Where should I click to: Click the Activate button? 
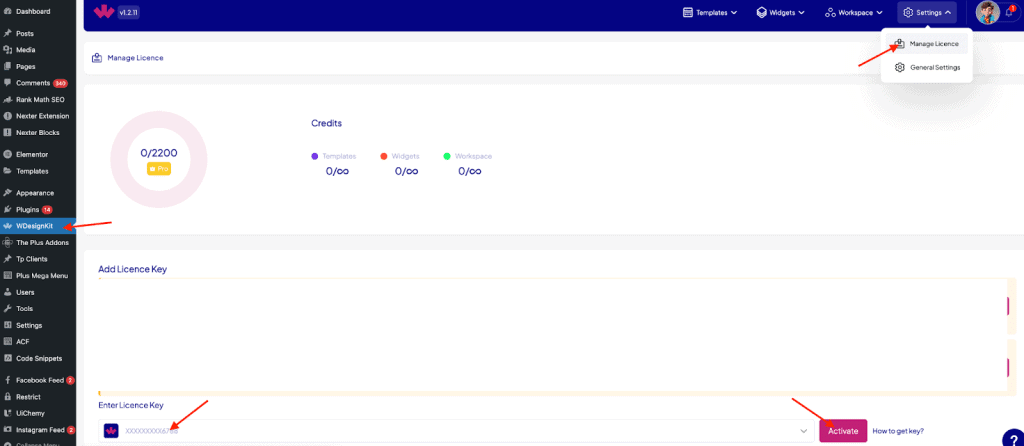842,431
